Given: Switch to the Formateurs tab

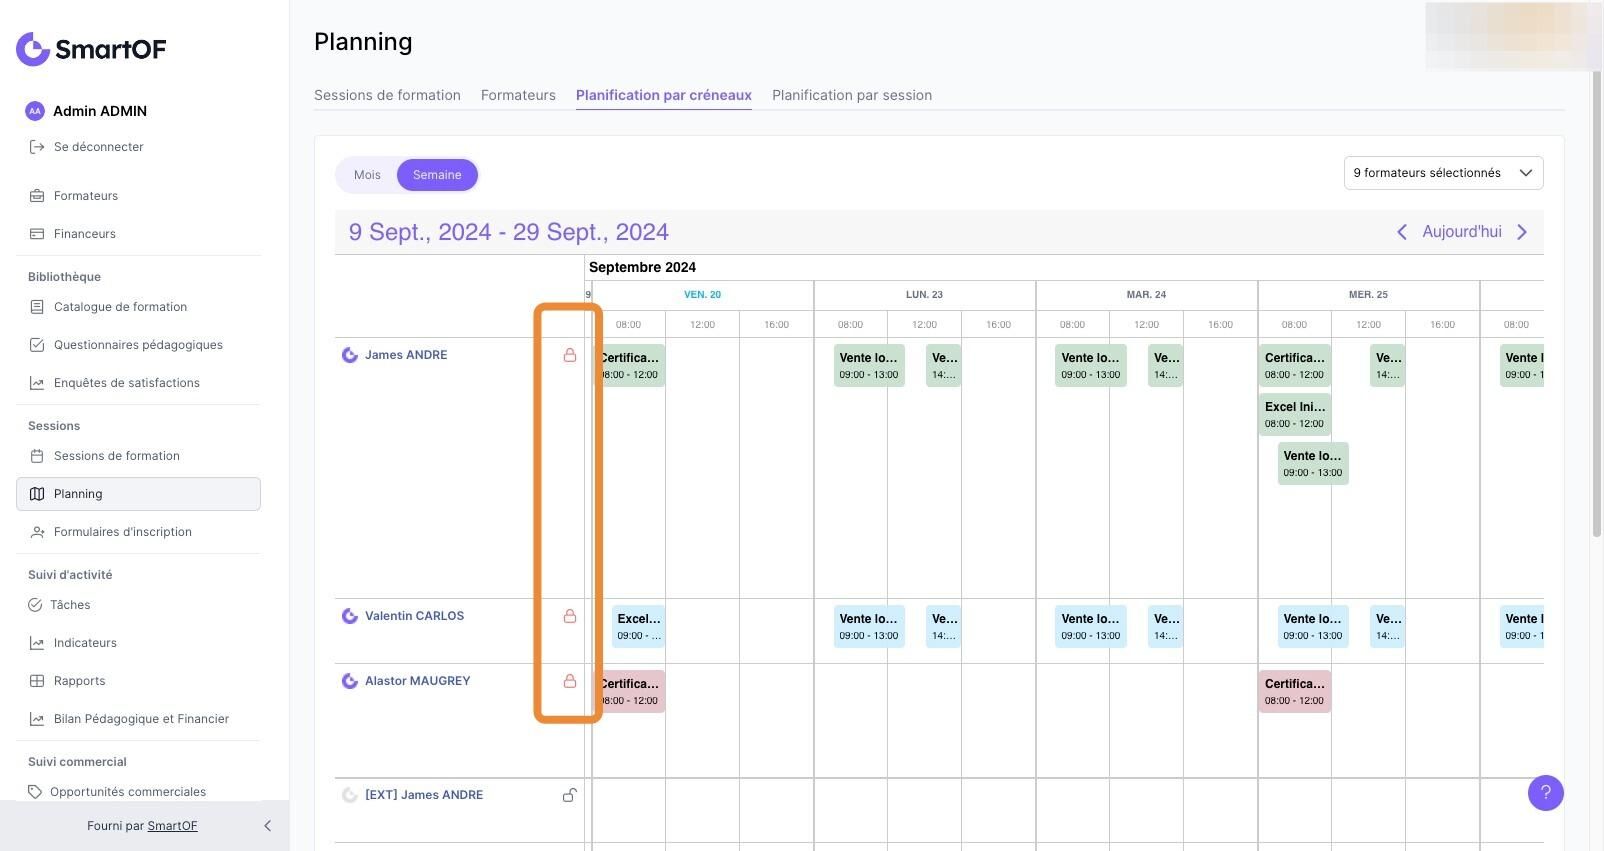Looking at the screenshot, I should pos(518,95).
